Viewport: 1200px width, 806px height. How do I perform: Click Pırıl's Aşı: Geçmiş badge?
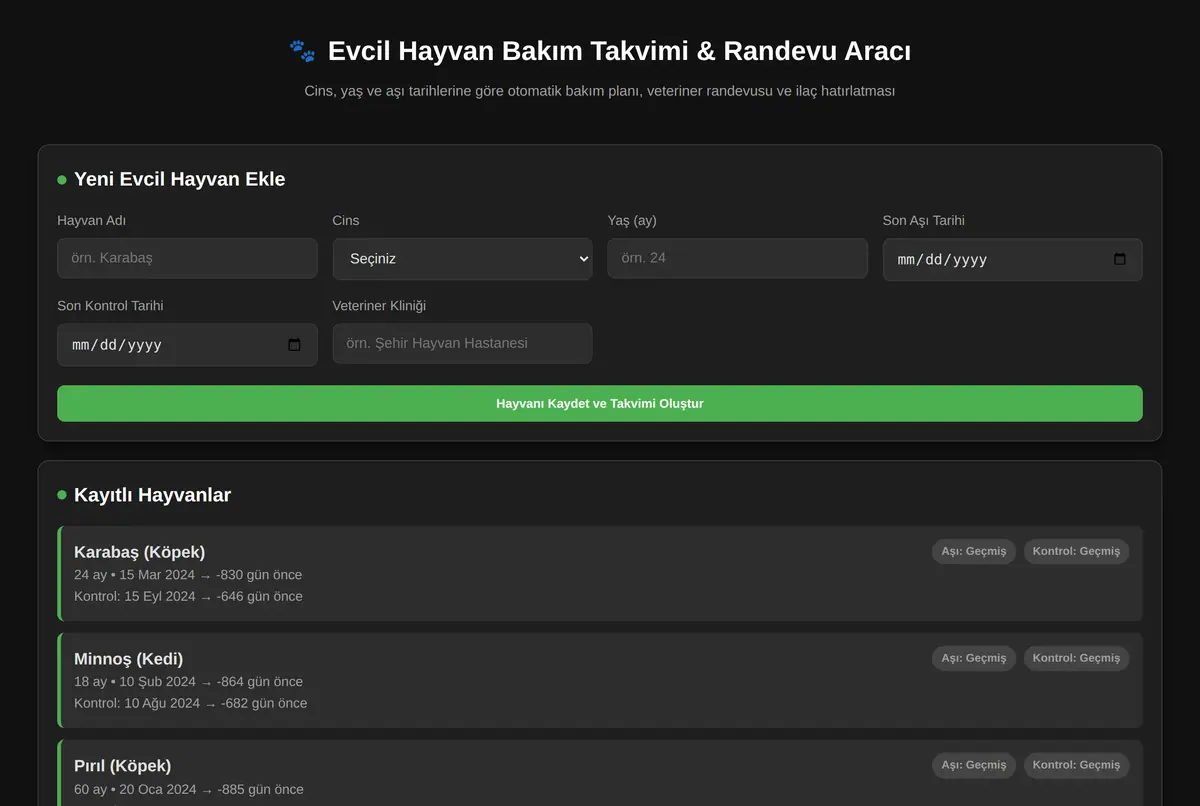(974, 765)
